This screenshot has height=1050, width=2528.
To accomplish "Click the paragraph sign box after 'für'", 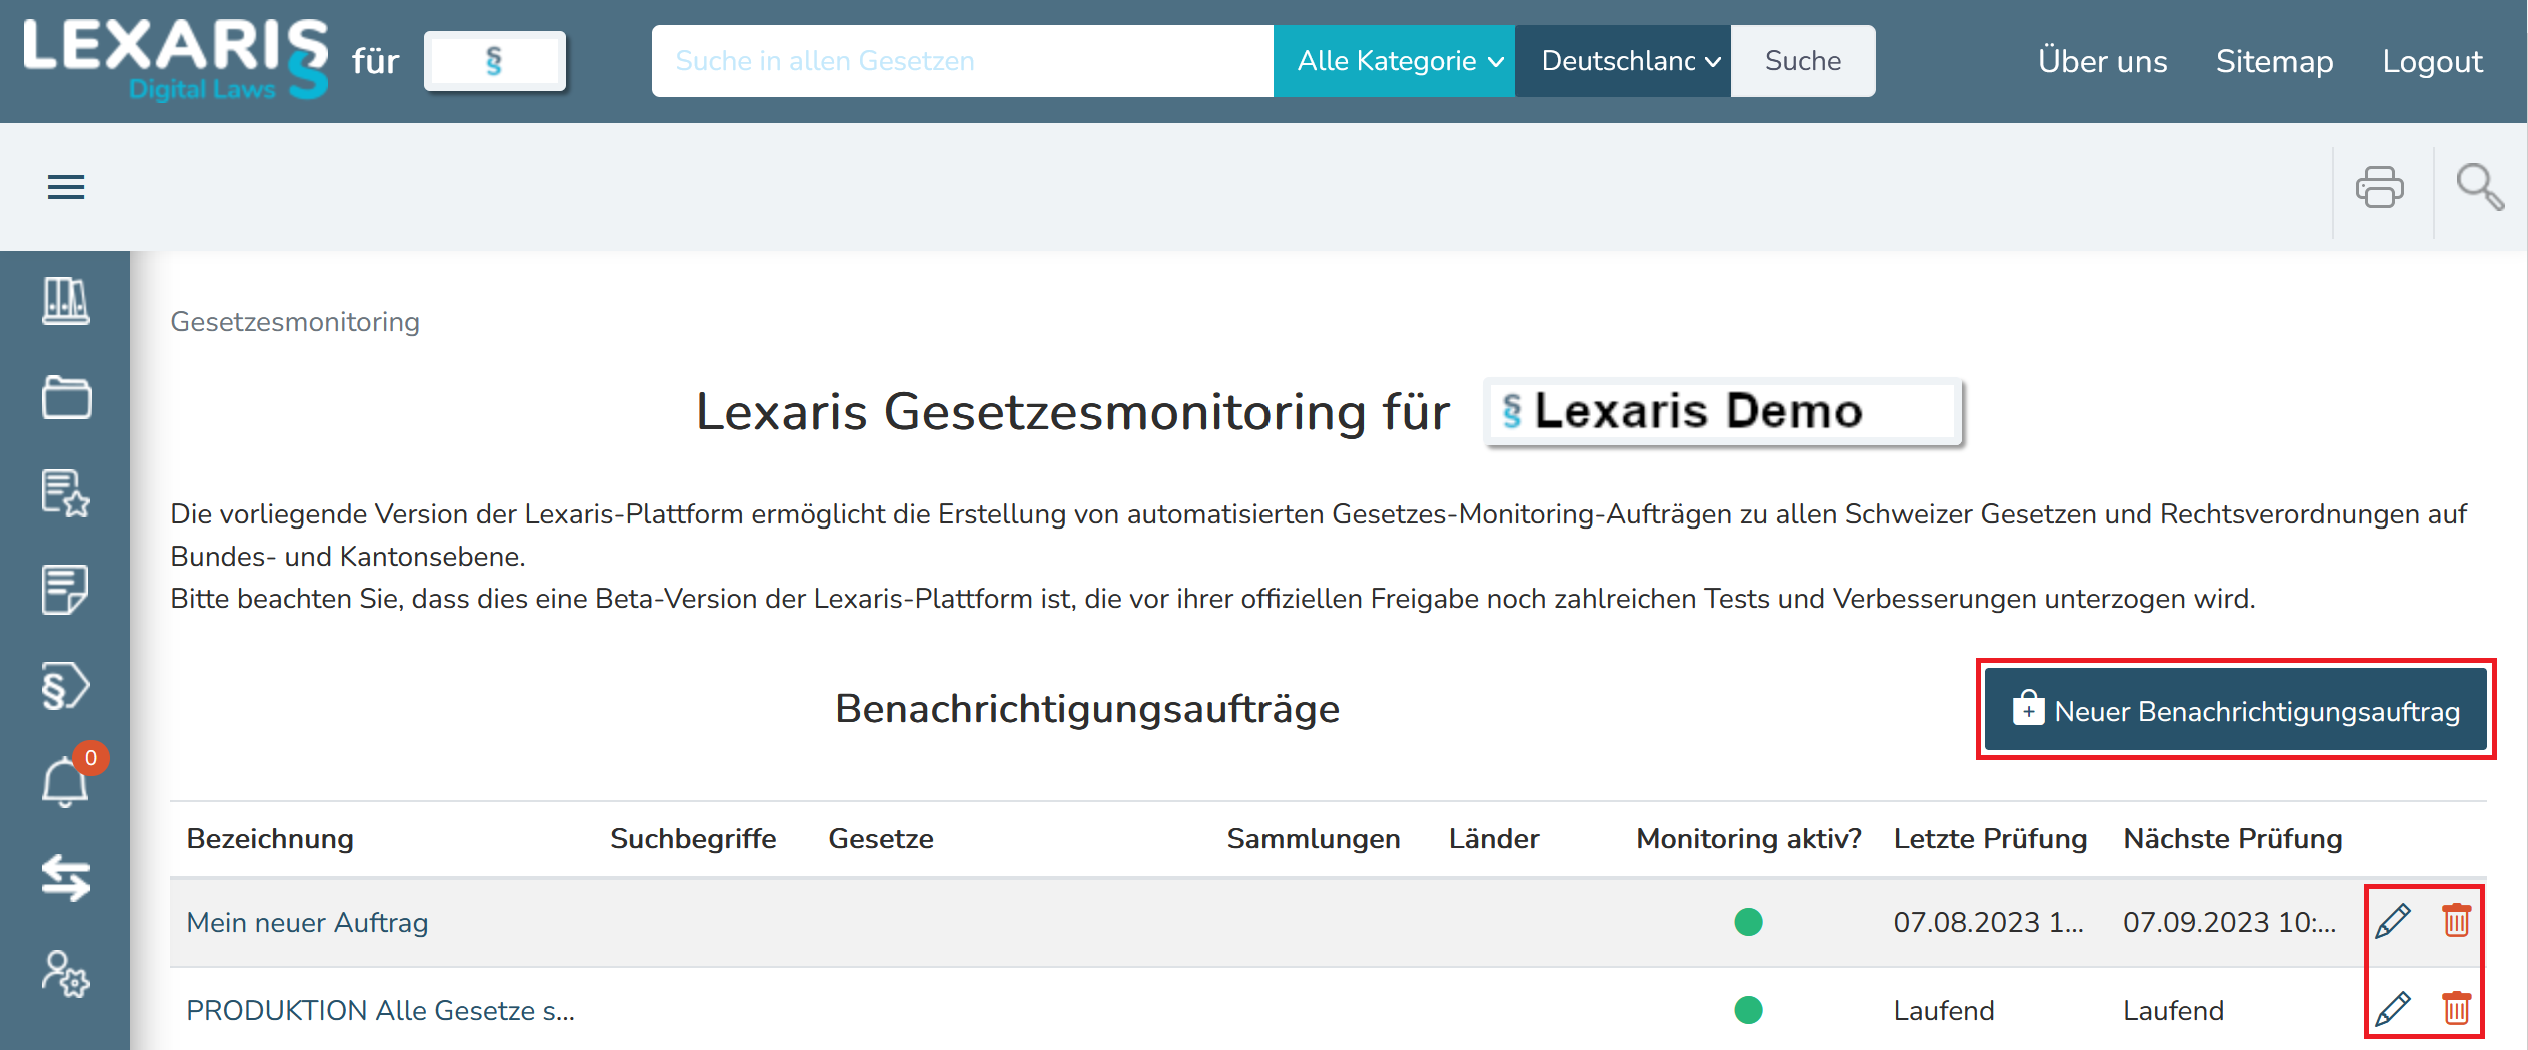I will point(495,61).
